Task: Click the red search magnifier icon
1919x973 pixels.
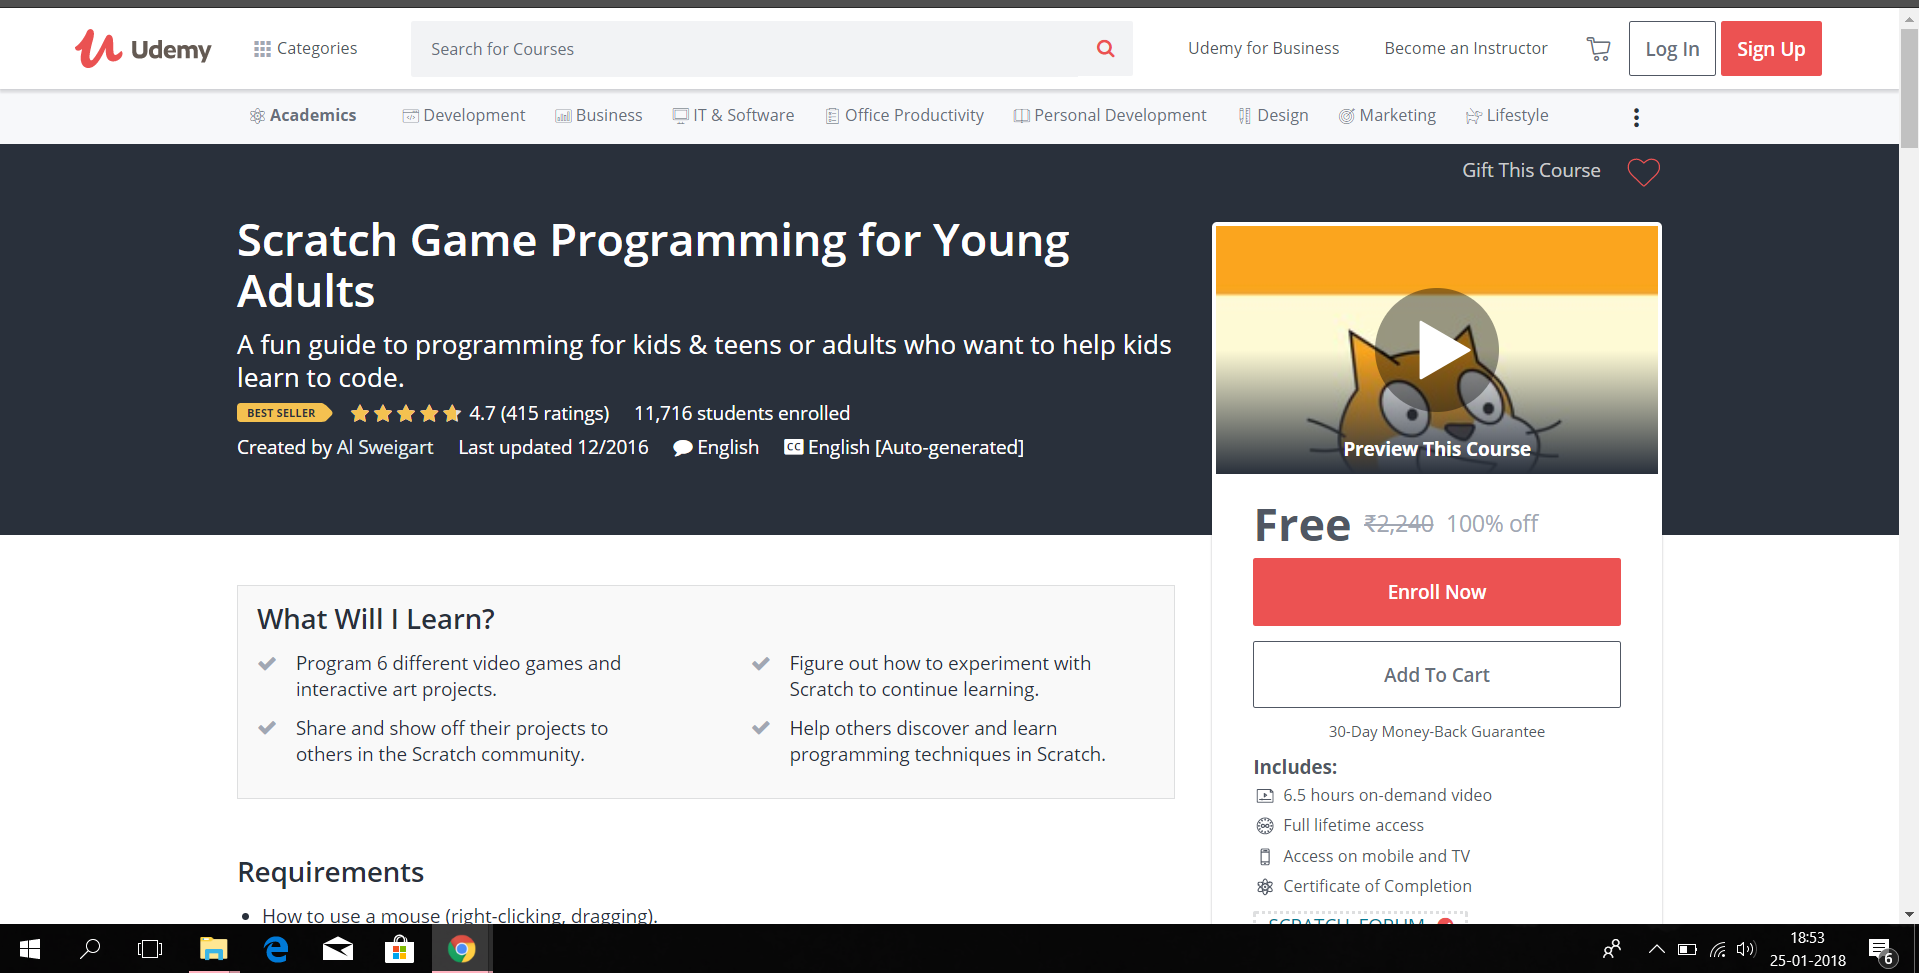Action: point(1105,49)
